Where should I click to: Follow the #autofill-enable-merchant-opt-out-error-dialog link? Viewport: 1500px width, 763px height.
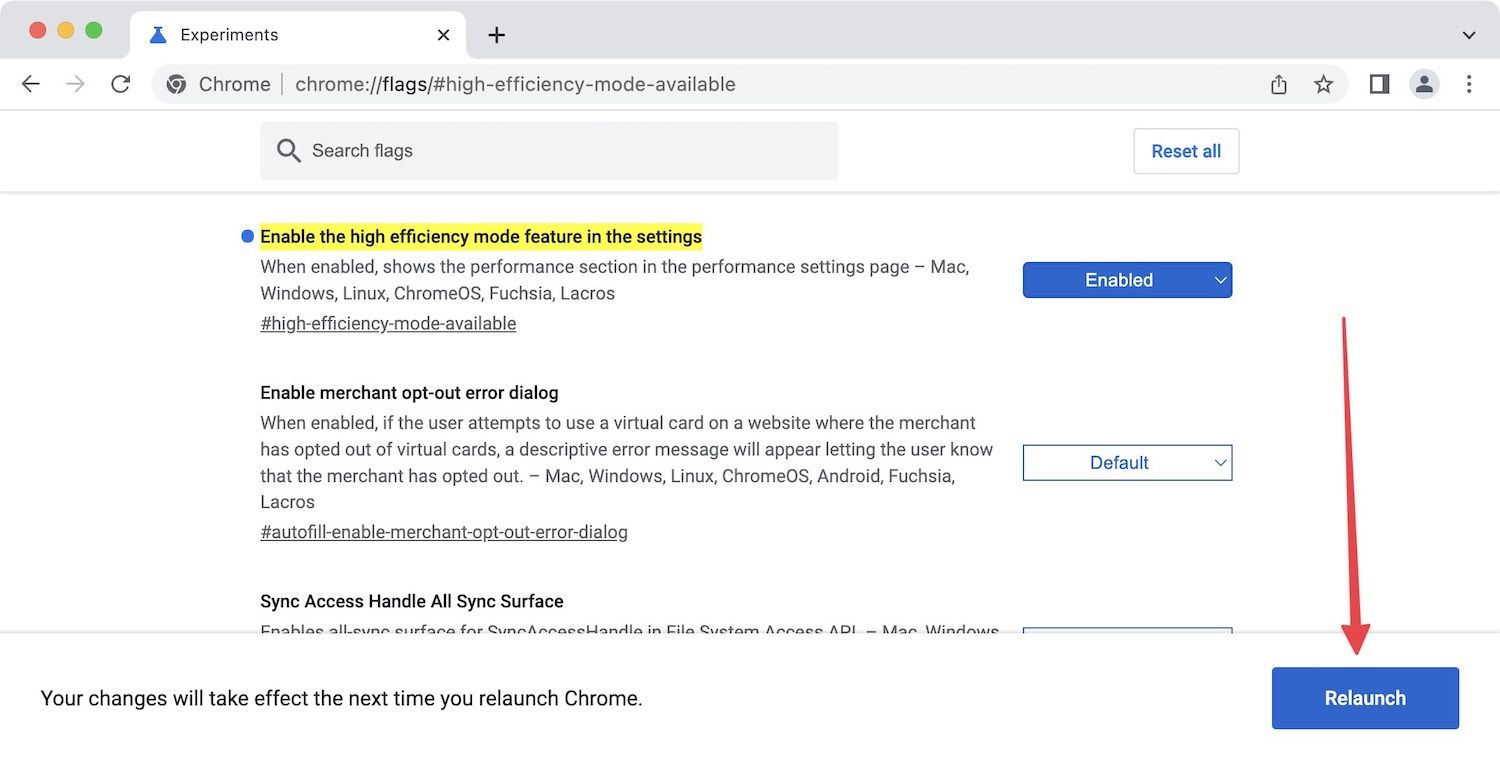pos(444,532)
